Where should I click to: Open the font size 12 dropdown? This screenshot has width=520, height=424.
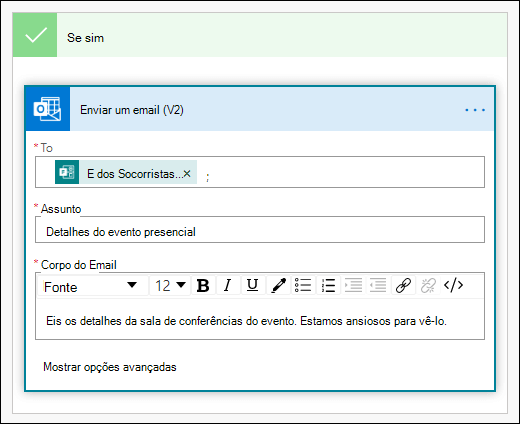click(170, 286)
